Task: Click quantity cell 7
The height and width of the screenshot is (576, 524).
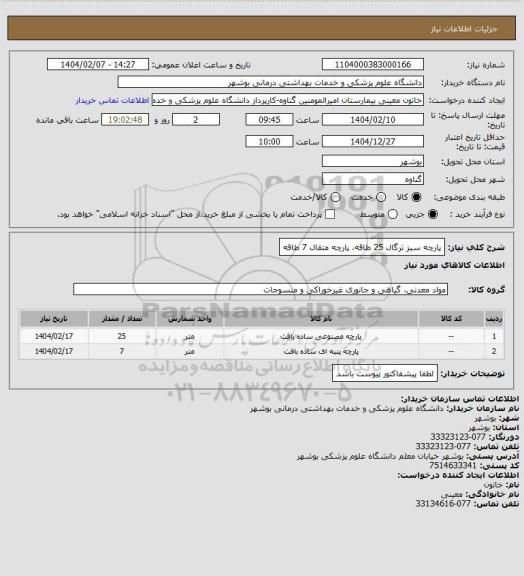Action: coord(122,351)
